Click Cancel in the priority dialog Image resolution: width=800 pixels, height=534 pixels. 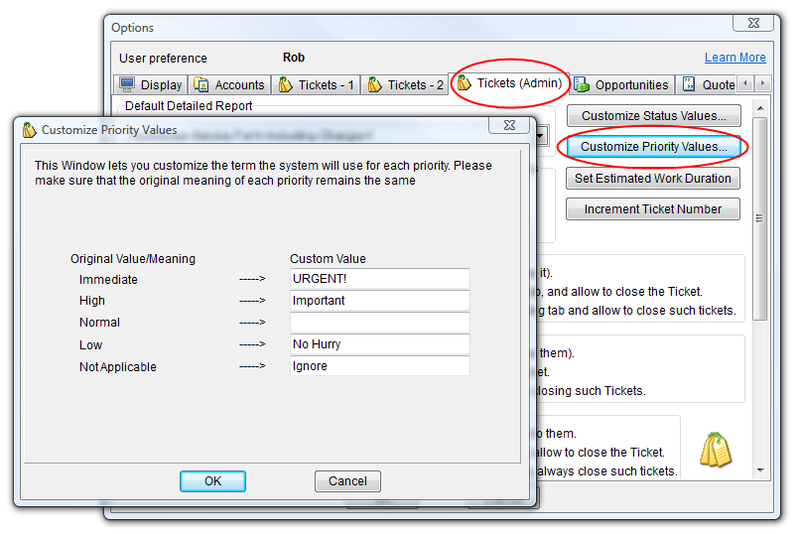tap(347, 481)
